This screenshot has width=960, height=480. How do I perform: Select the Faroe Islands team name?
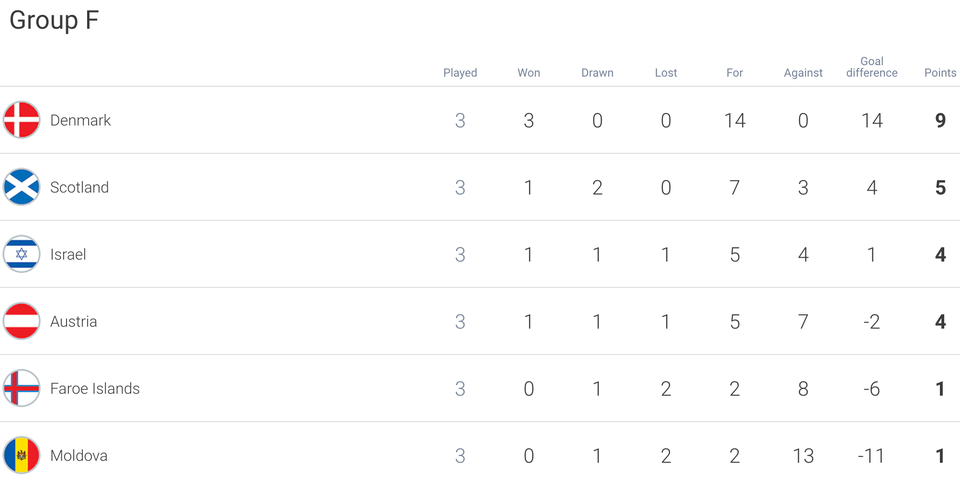click(95, 389)
